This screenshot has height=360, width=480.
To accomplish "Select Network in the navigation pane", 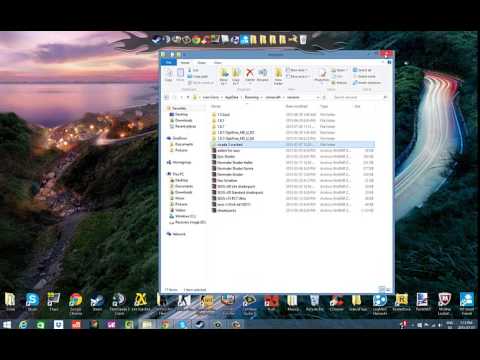I will [x=176, y=234].
